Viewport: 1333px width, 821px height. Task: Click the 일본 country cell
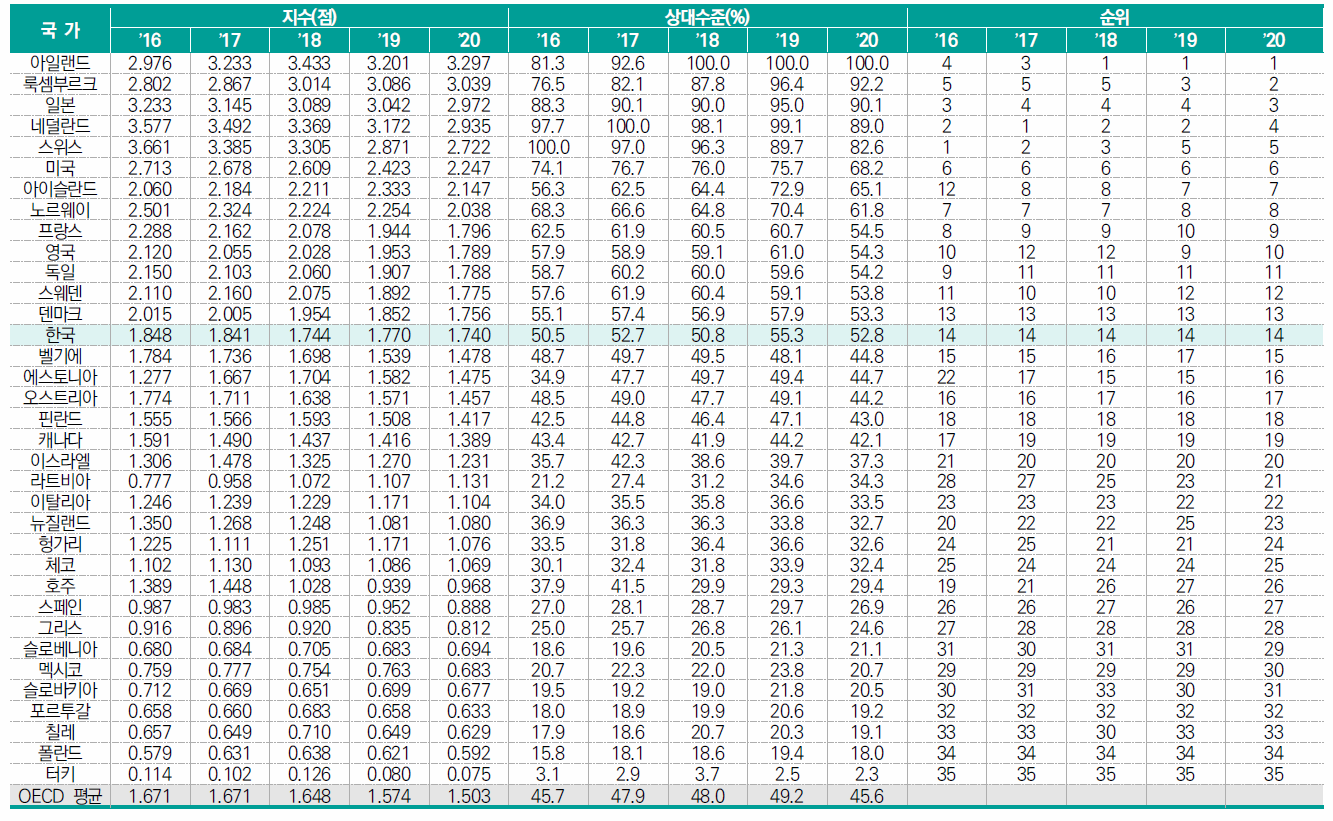pyautogui.click(x=60, y=104)
